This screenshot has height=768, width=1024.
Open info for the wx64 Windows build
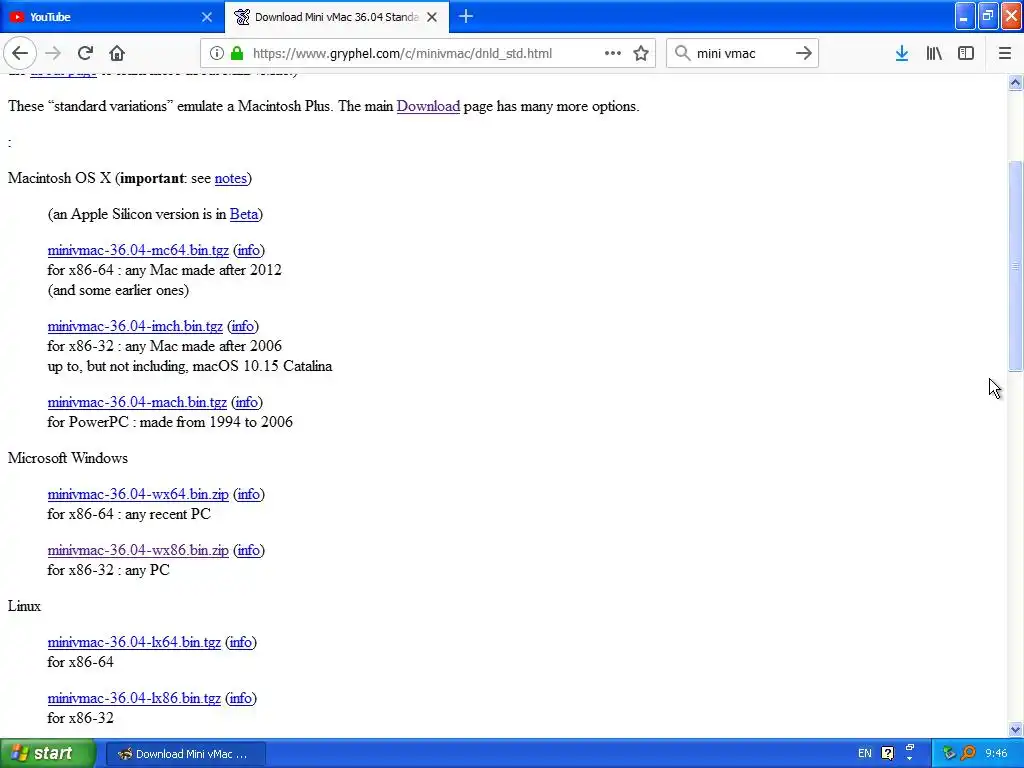pyautogui.click(x=248, y=494)
